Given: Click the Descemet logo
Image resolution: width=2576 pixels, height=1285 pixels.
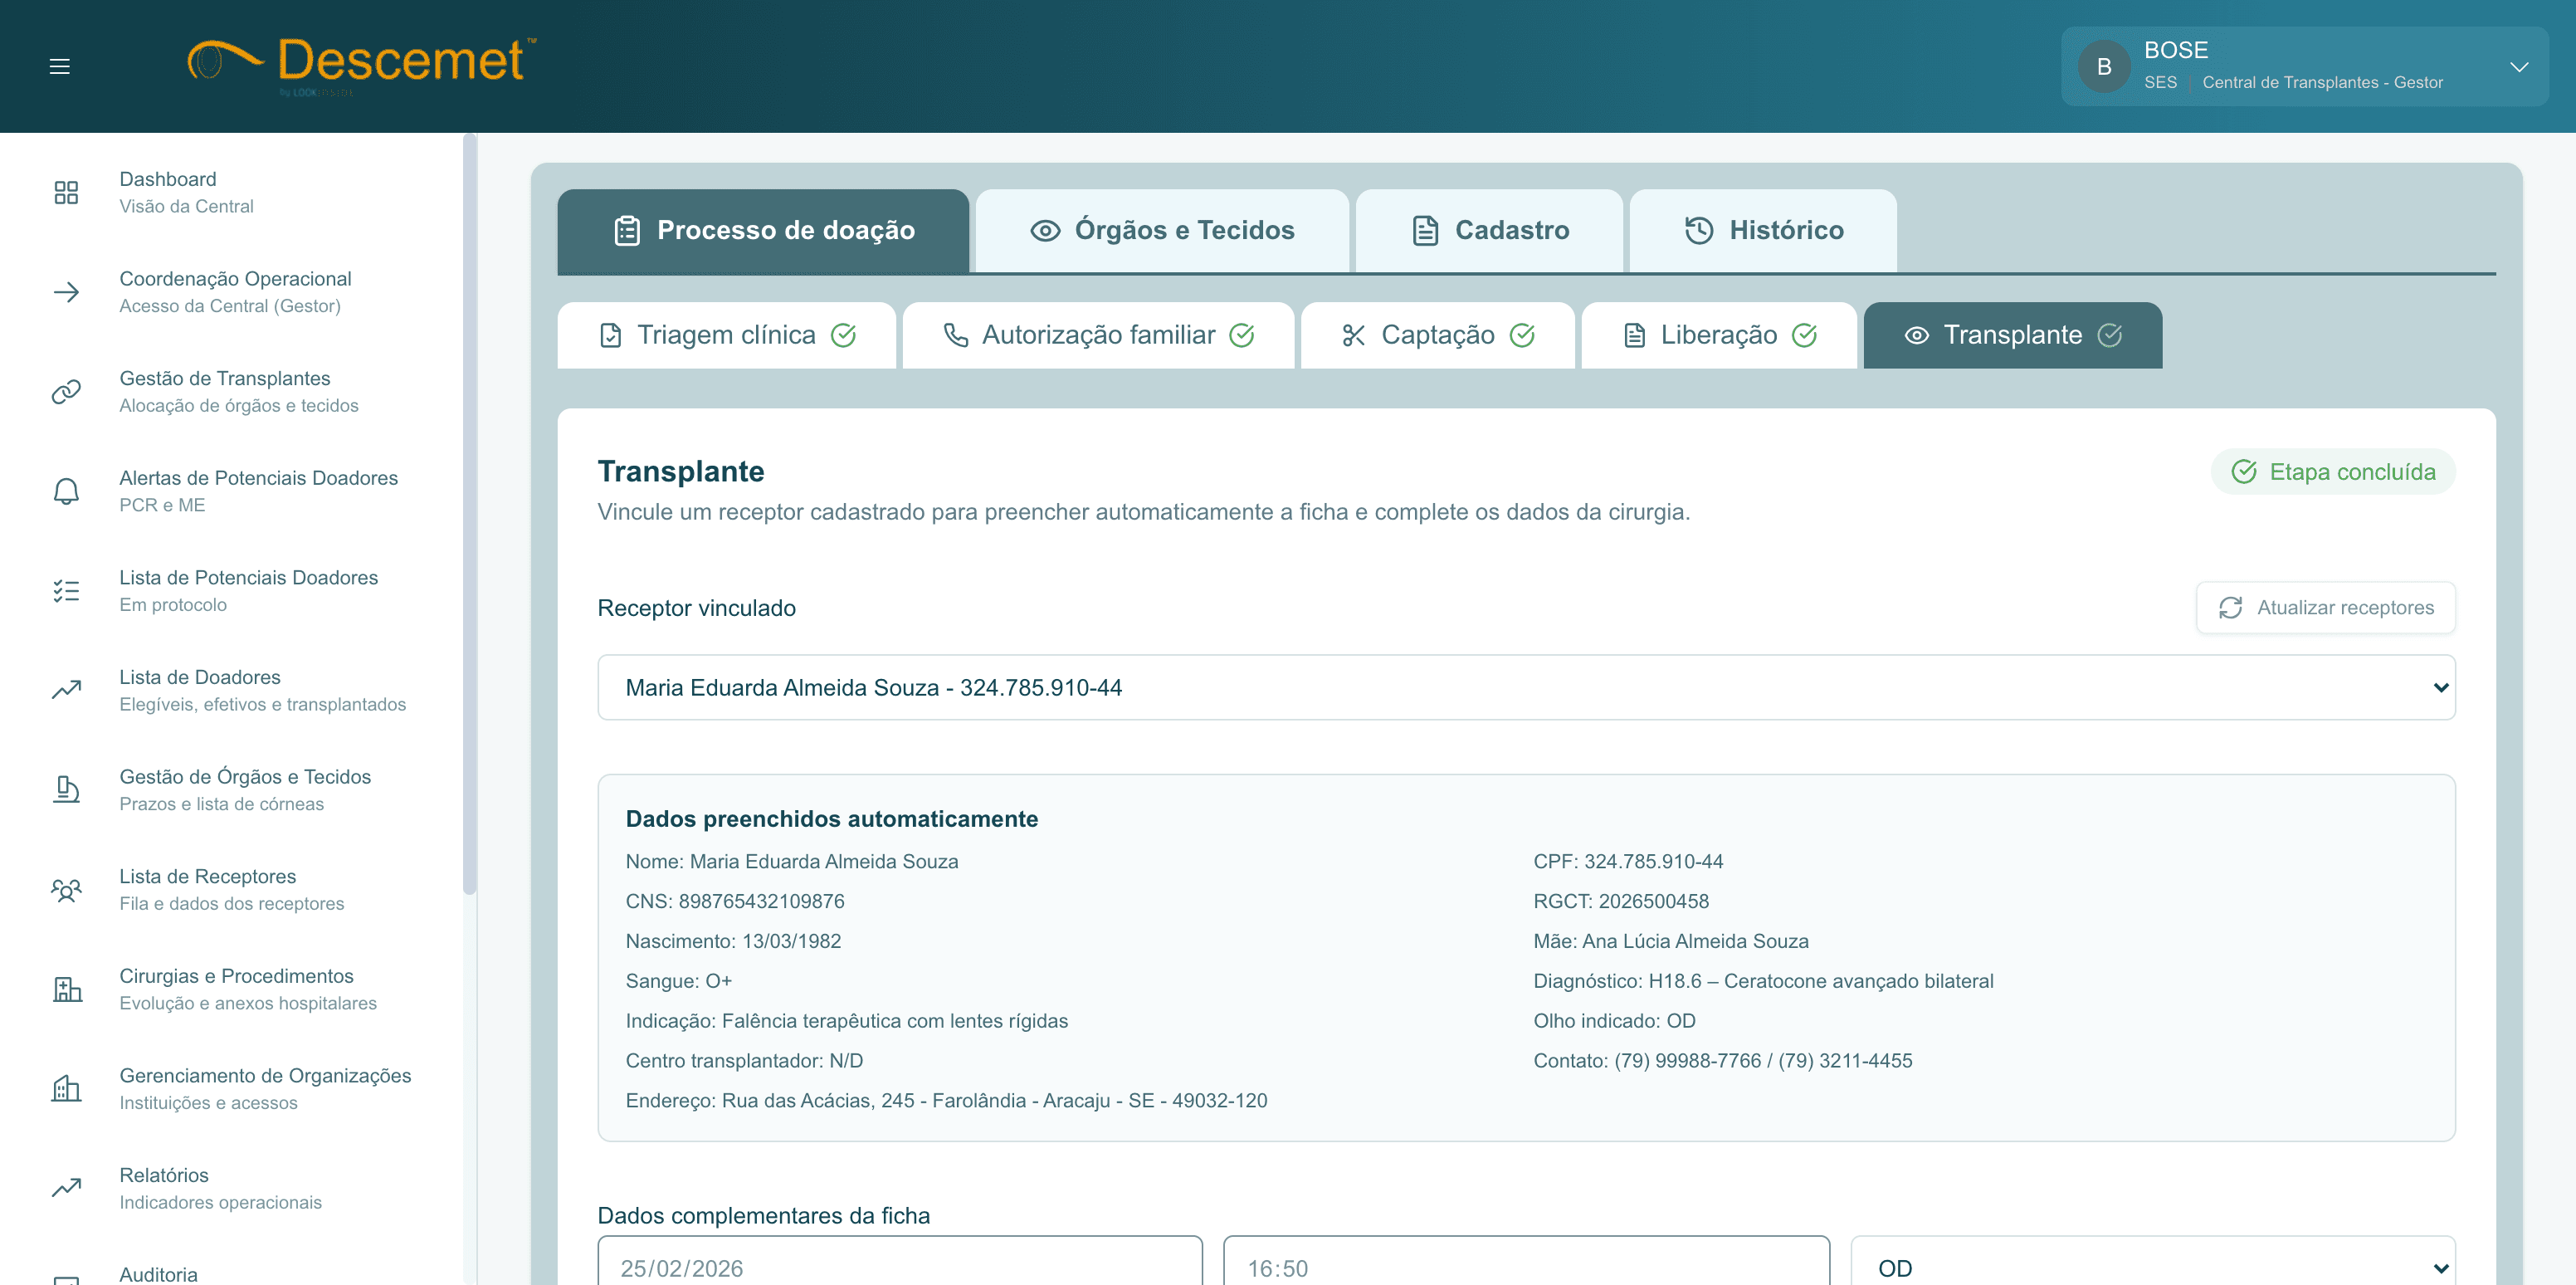Looking at the screenshot, I should [x=360, y=63].
